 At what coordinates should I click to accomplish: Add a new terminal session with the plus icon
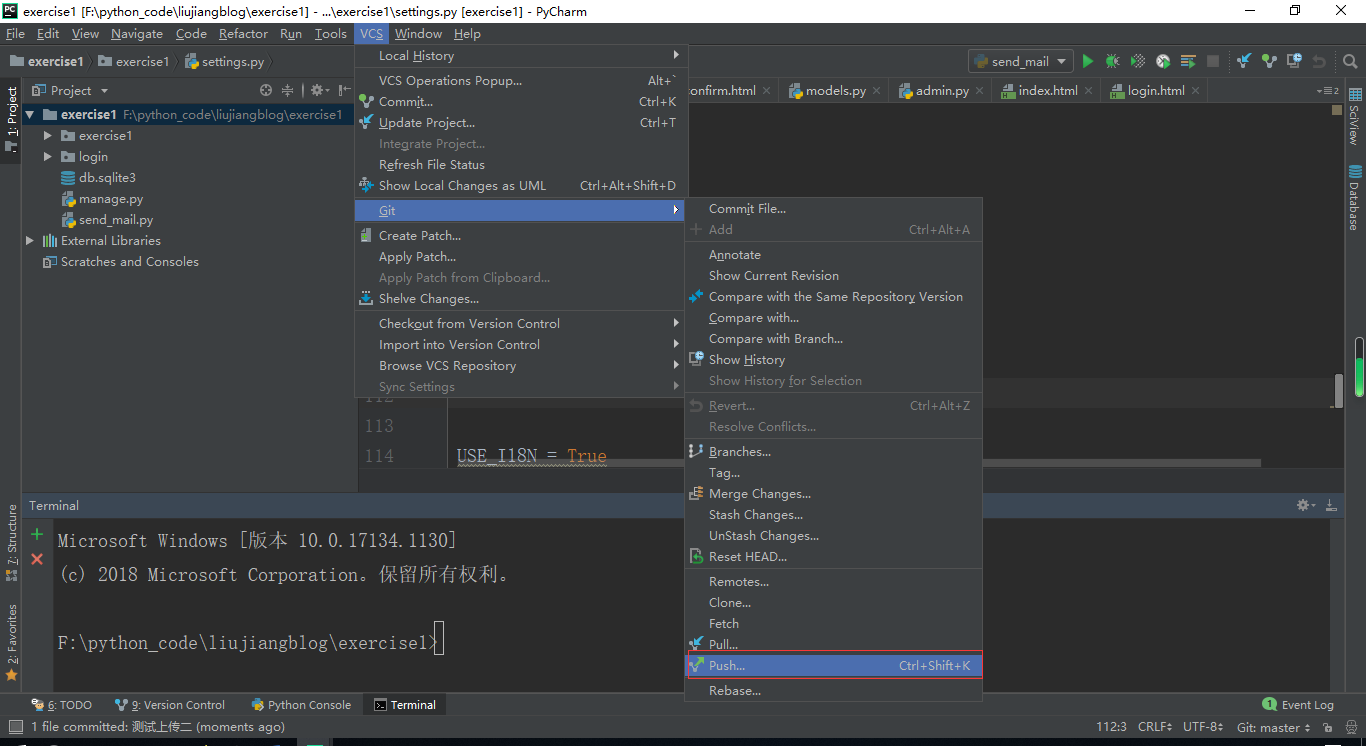tap(37, 534)
